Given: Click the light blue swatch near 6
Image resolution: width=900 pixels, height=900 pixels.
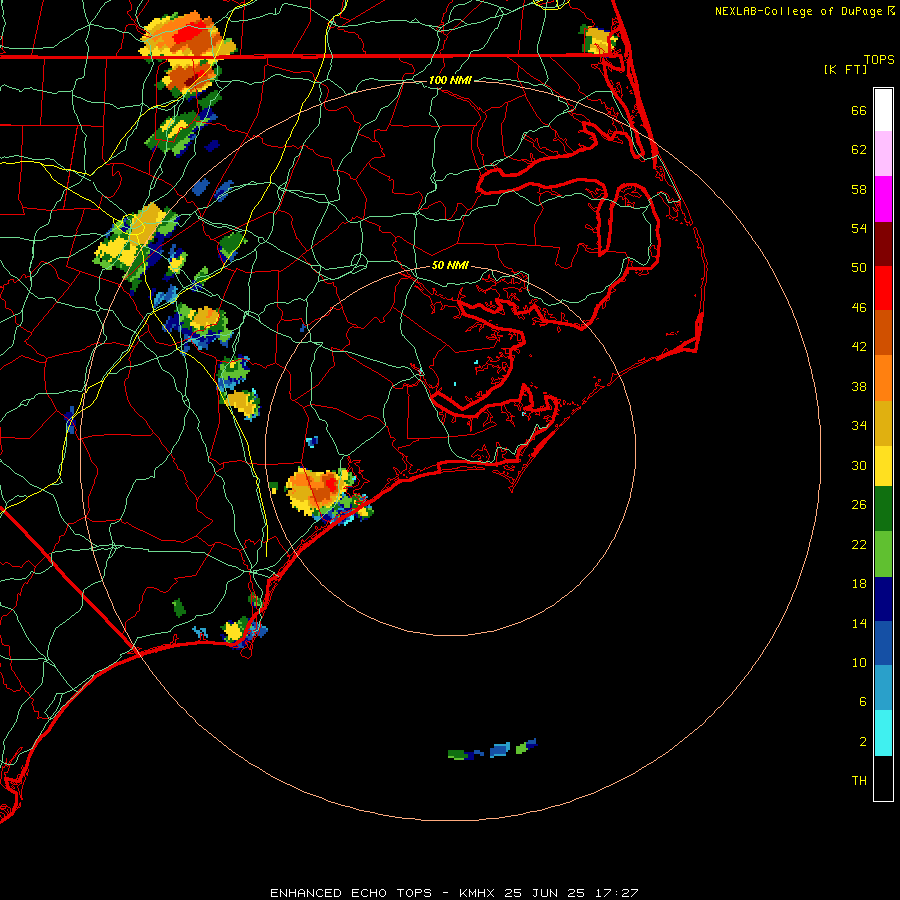Looking at the screenshot, I should click(x=883, y=688).
